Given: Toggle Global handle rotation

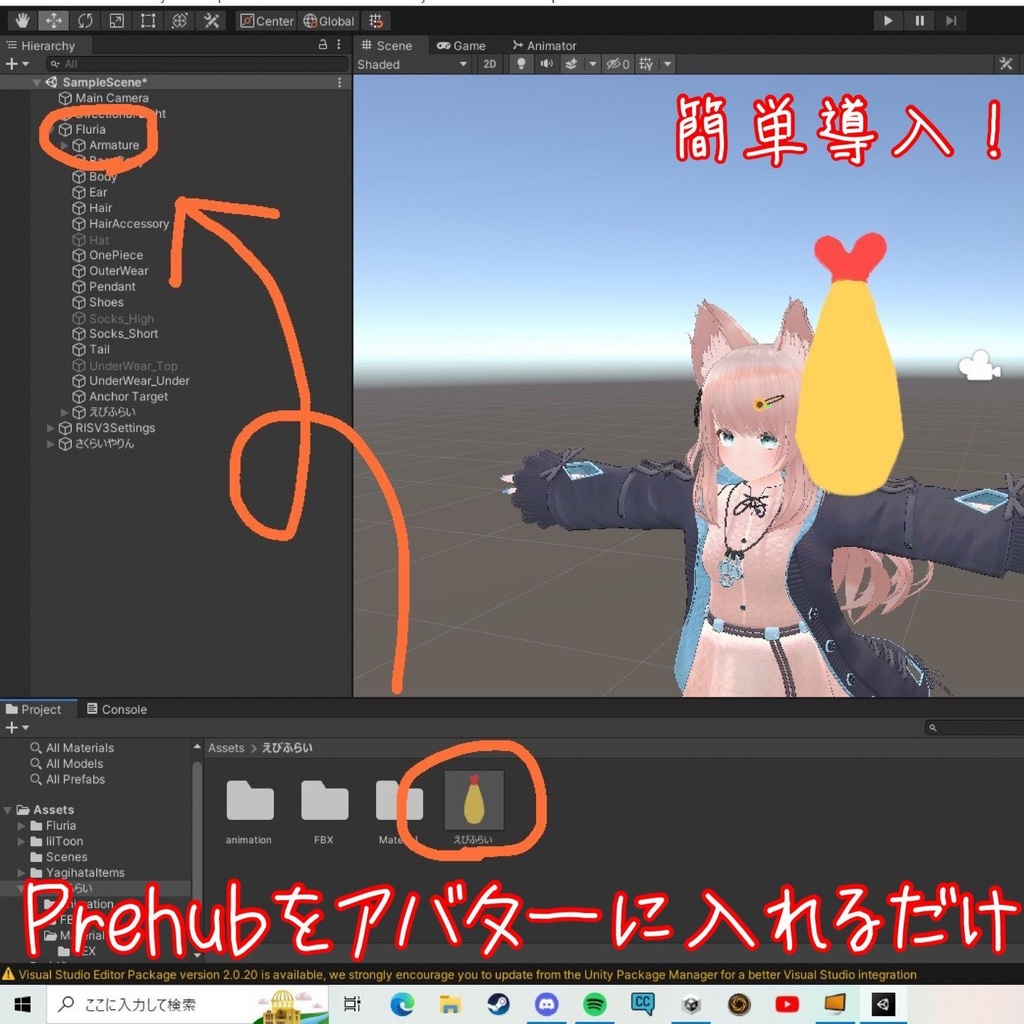Looking at the screenshot, I should tap(328, 21).
